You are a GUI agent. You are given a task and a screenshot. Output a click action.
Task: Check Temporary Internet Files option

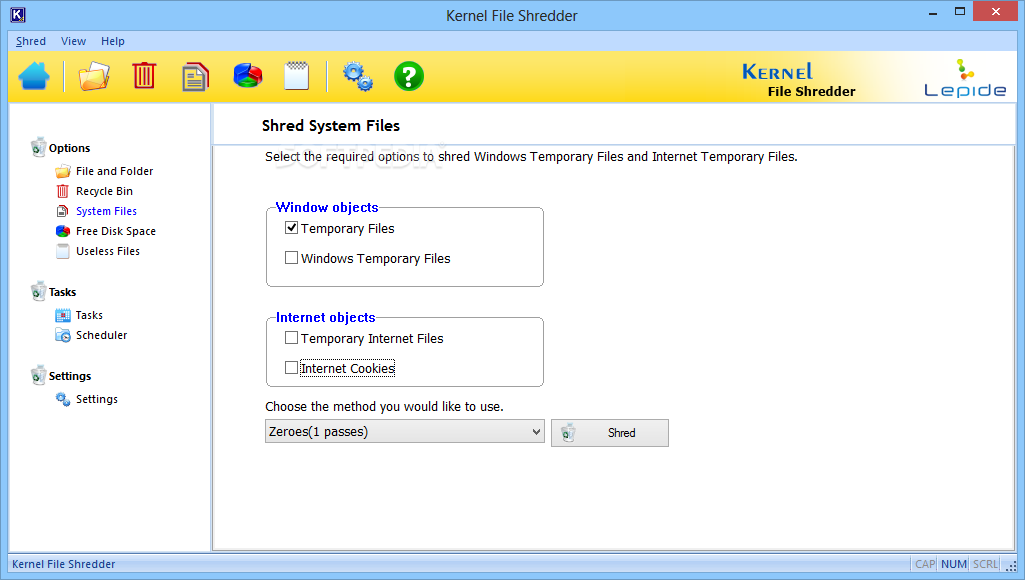coord(292,337)
